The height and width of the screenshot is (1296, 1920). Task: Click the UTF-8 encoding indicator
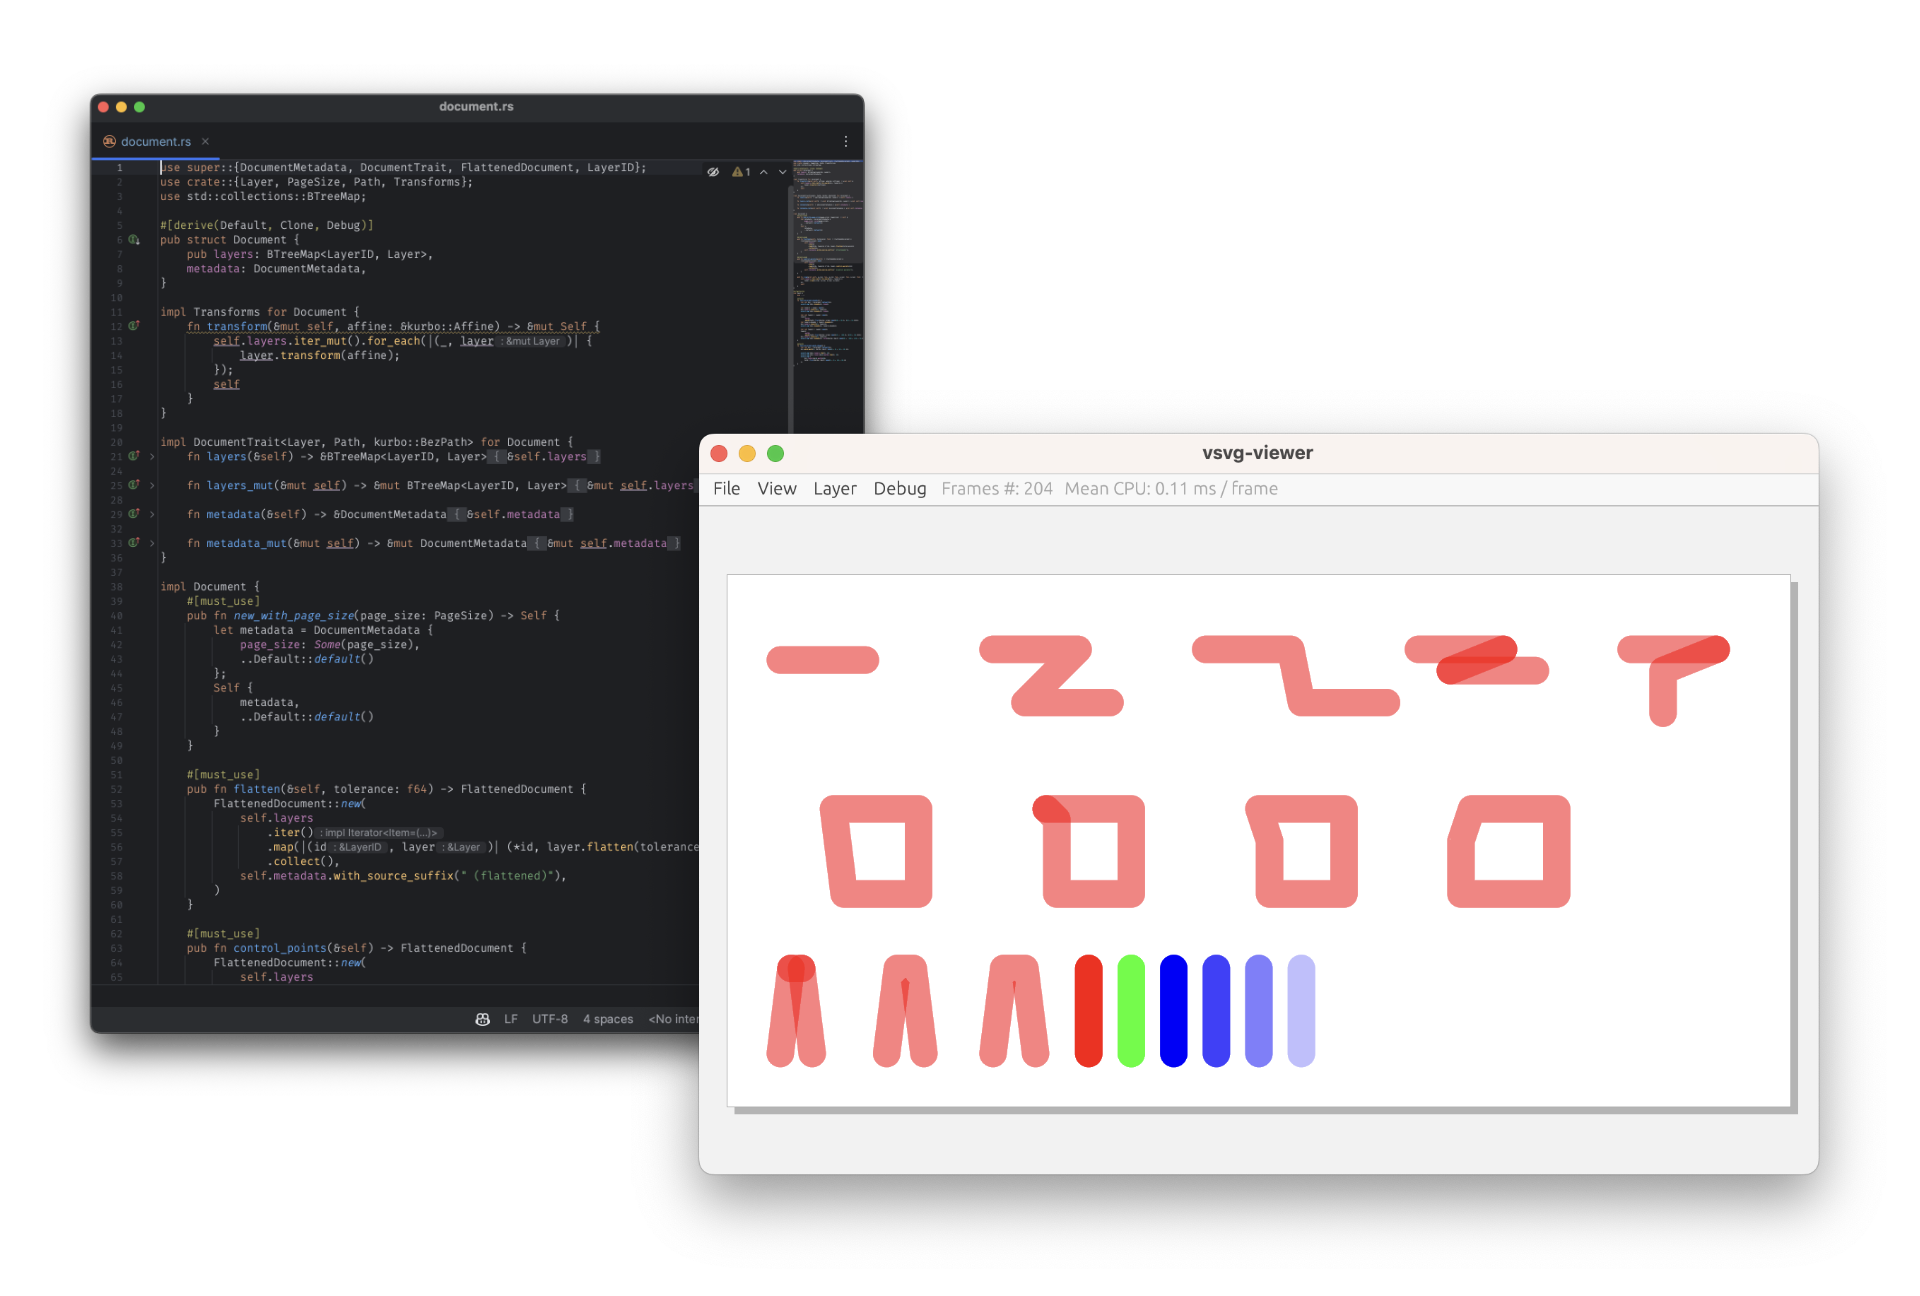point(549,1019)
